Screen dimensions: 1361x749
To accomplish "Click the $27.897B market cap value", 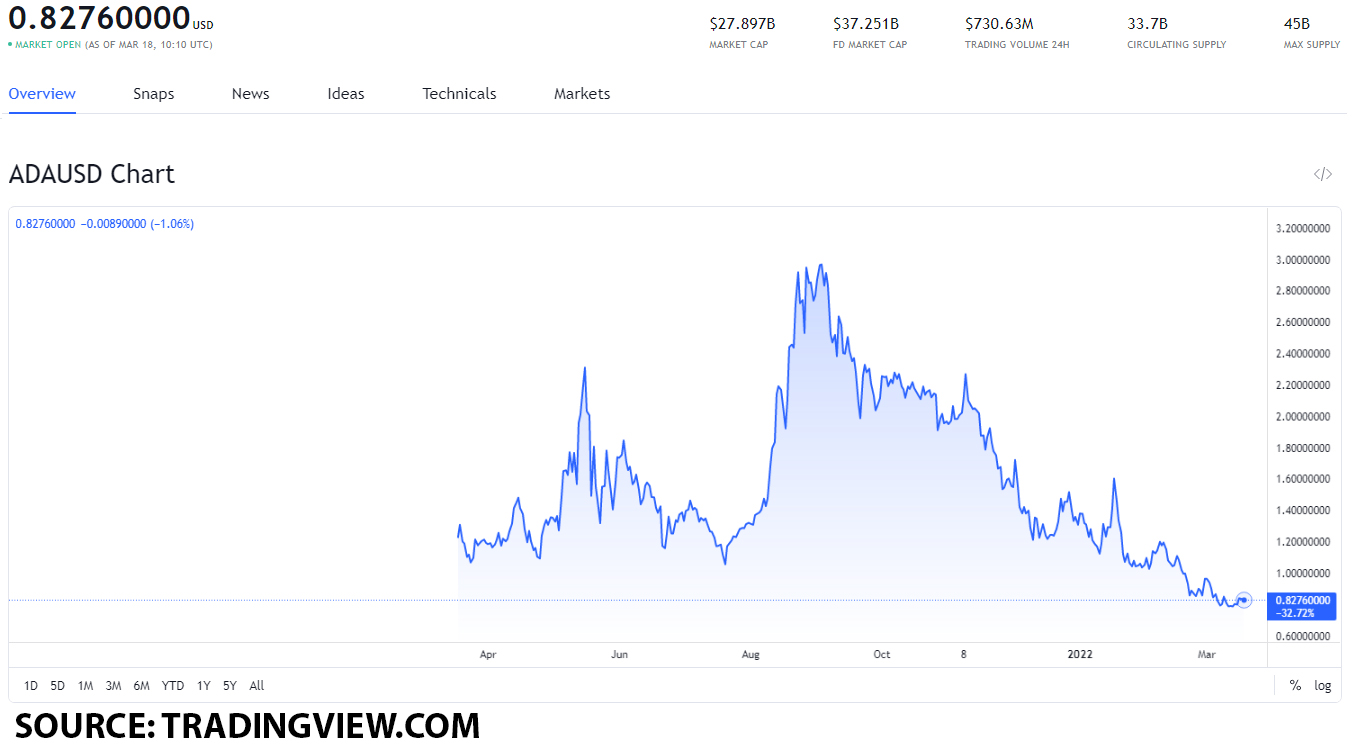I will (x=742, y=23).
